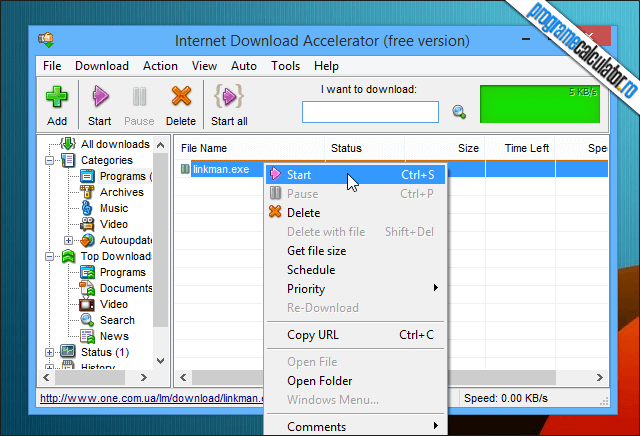
Task: Choose Copy URL in the context menu
Action: [x=355, y=335]
